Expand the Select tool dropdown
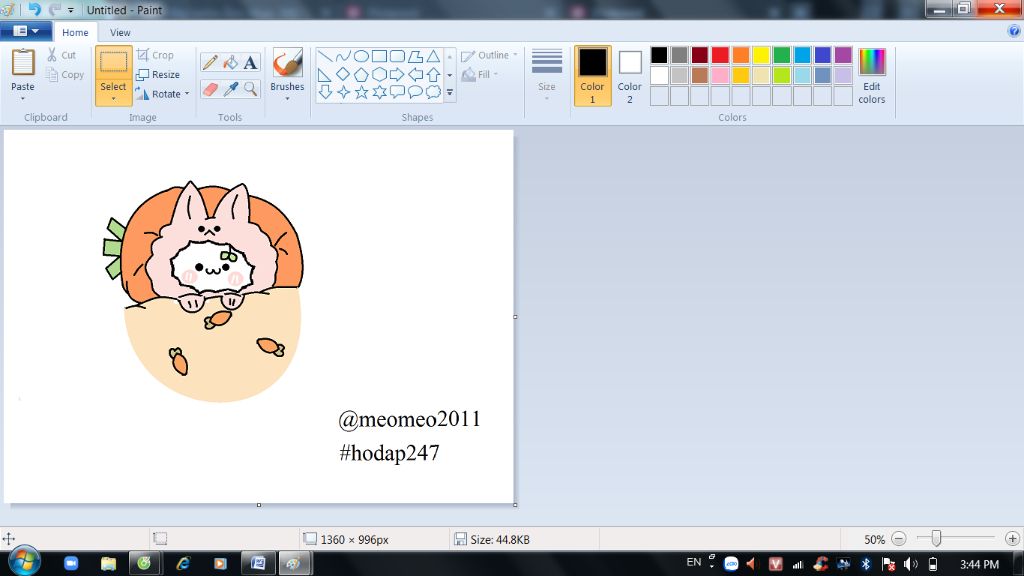 [113, 98]
